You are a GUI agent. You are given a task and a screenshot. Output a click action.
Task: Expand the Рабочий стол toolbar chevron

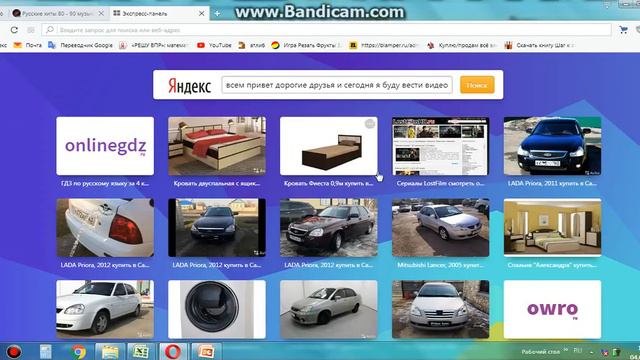tap(566, 350)
